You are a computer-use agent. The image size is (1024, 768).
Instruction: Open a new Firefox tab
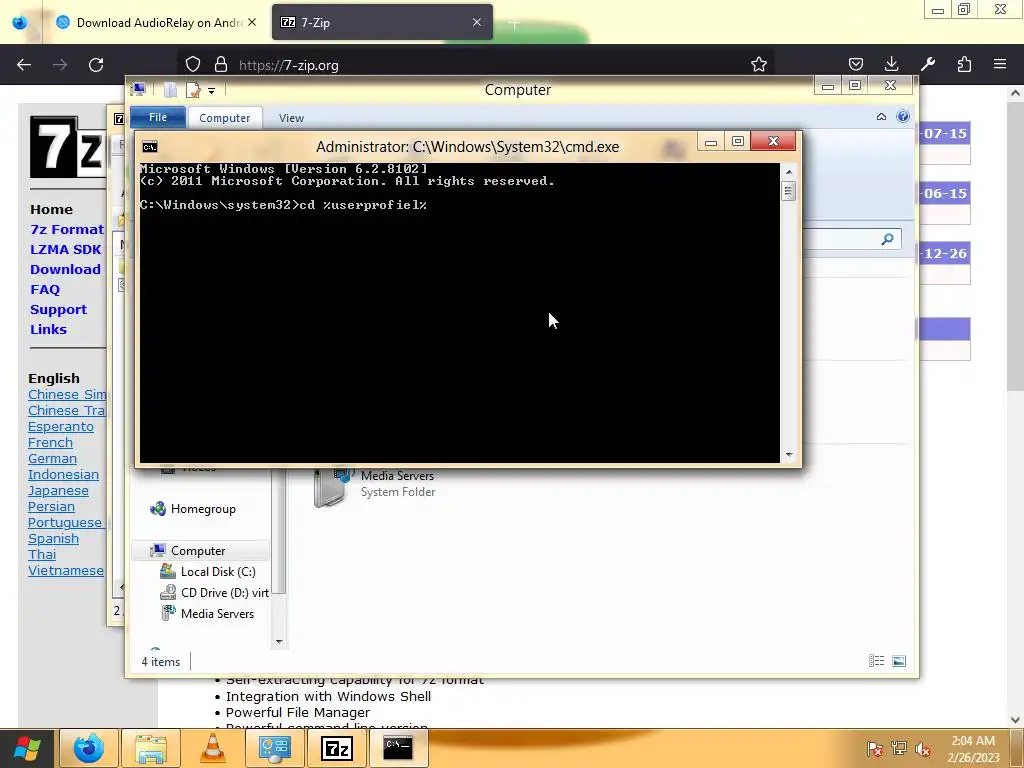tap(514, 24)
